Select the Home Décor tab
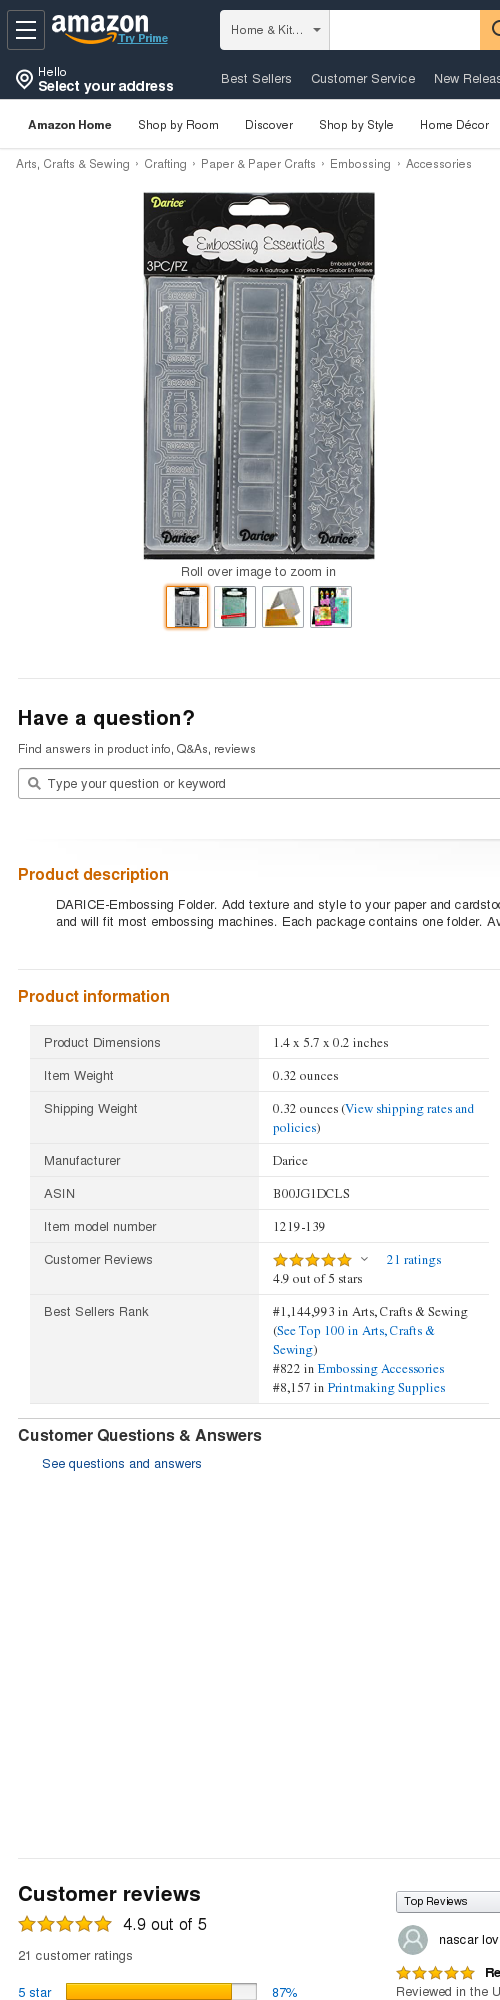The image size is (500, 2000). [455, 125]
